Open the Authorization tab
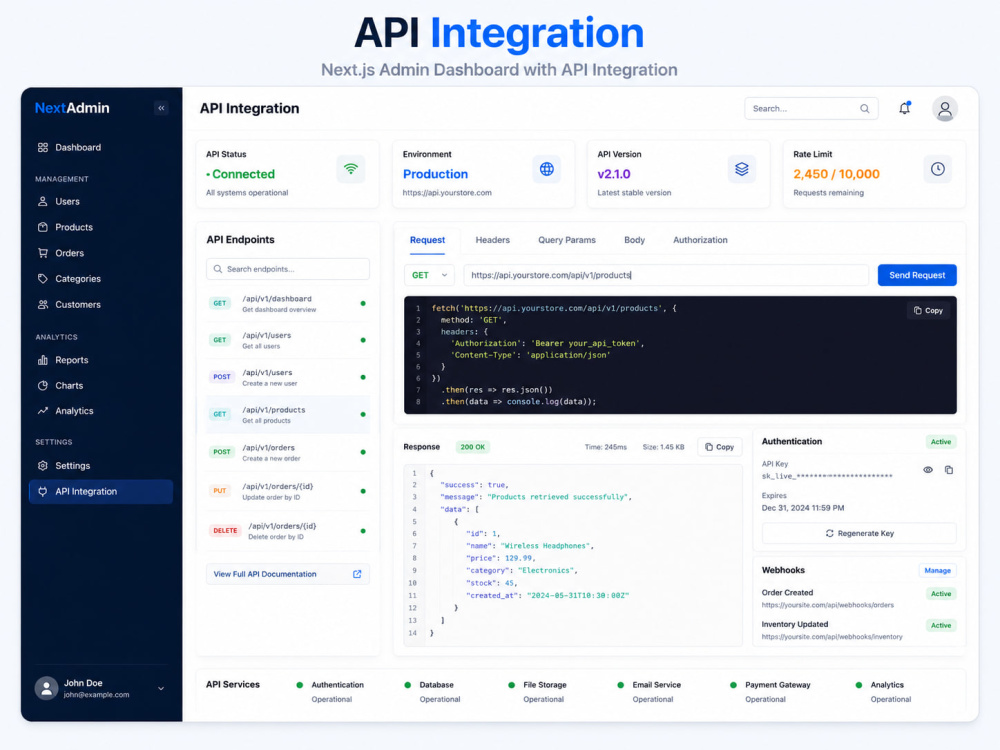The height and width of the screenshot is (750, 1000). 700,240
